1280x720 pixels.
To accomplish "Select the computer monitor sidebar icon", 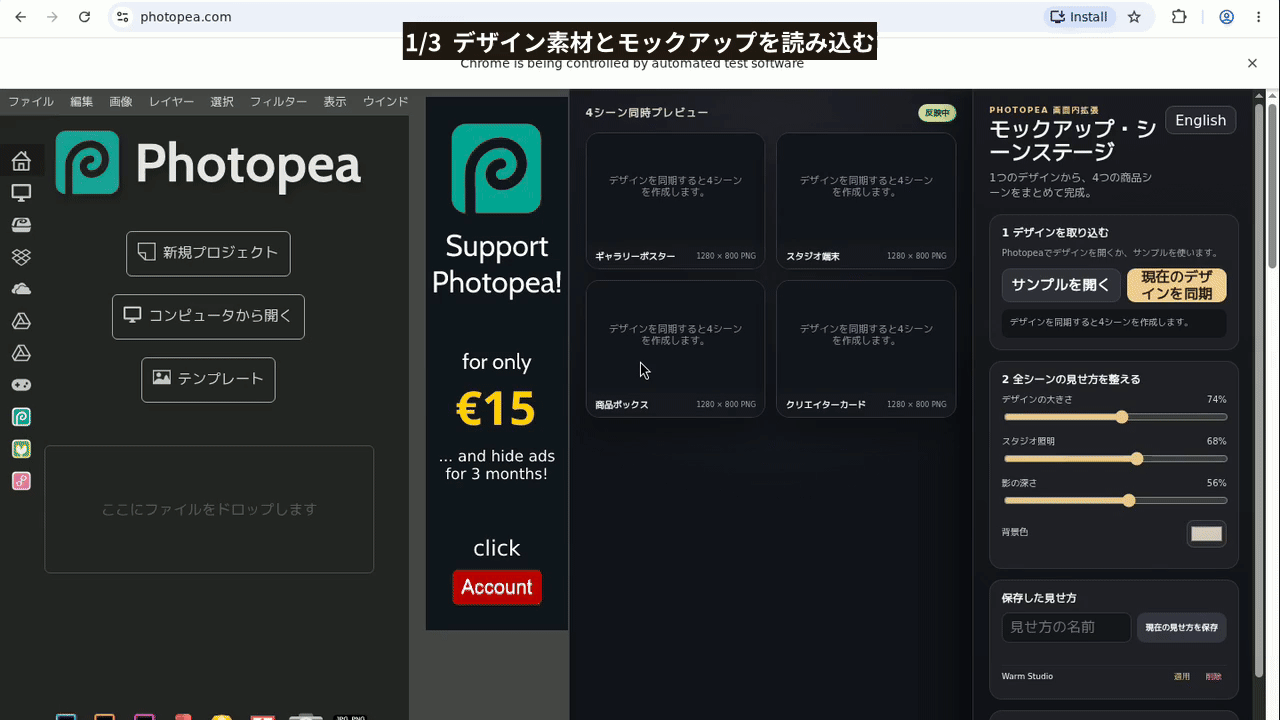I will click(x=21, y=193).
